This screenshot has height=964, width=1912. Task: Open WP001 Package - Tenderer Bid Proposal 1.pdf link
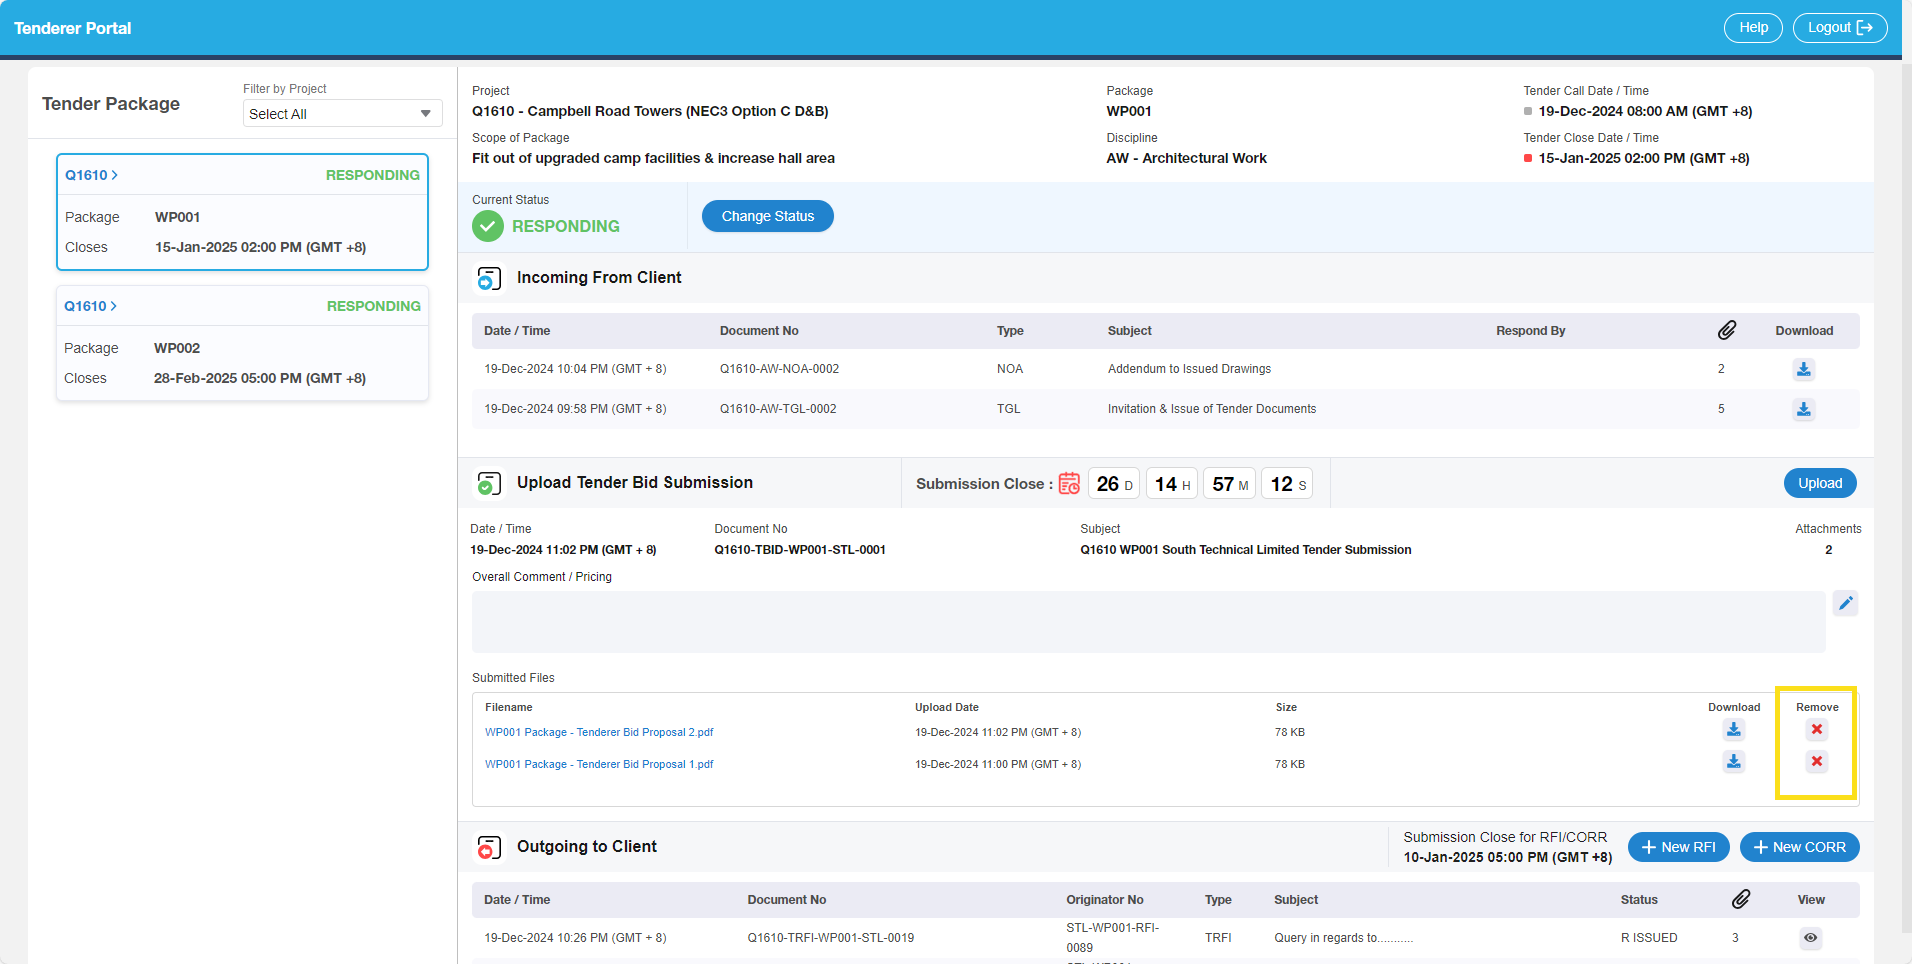(599, 764)
